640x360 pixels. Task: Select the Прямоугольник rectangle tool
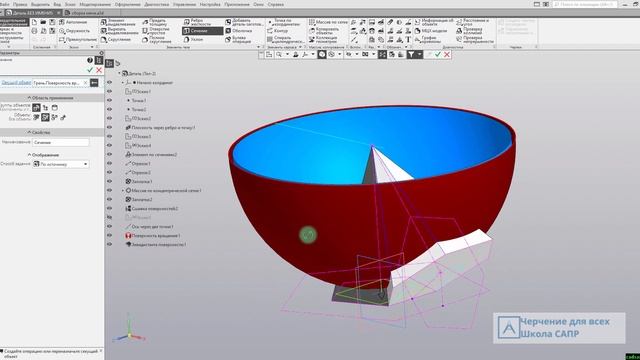[78, 40]
